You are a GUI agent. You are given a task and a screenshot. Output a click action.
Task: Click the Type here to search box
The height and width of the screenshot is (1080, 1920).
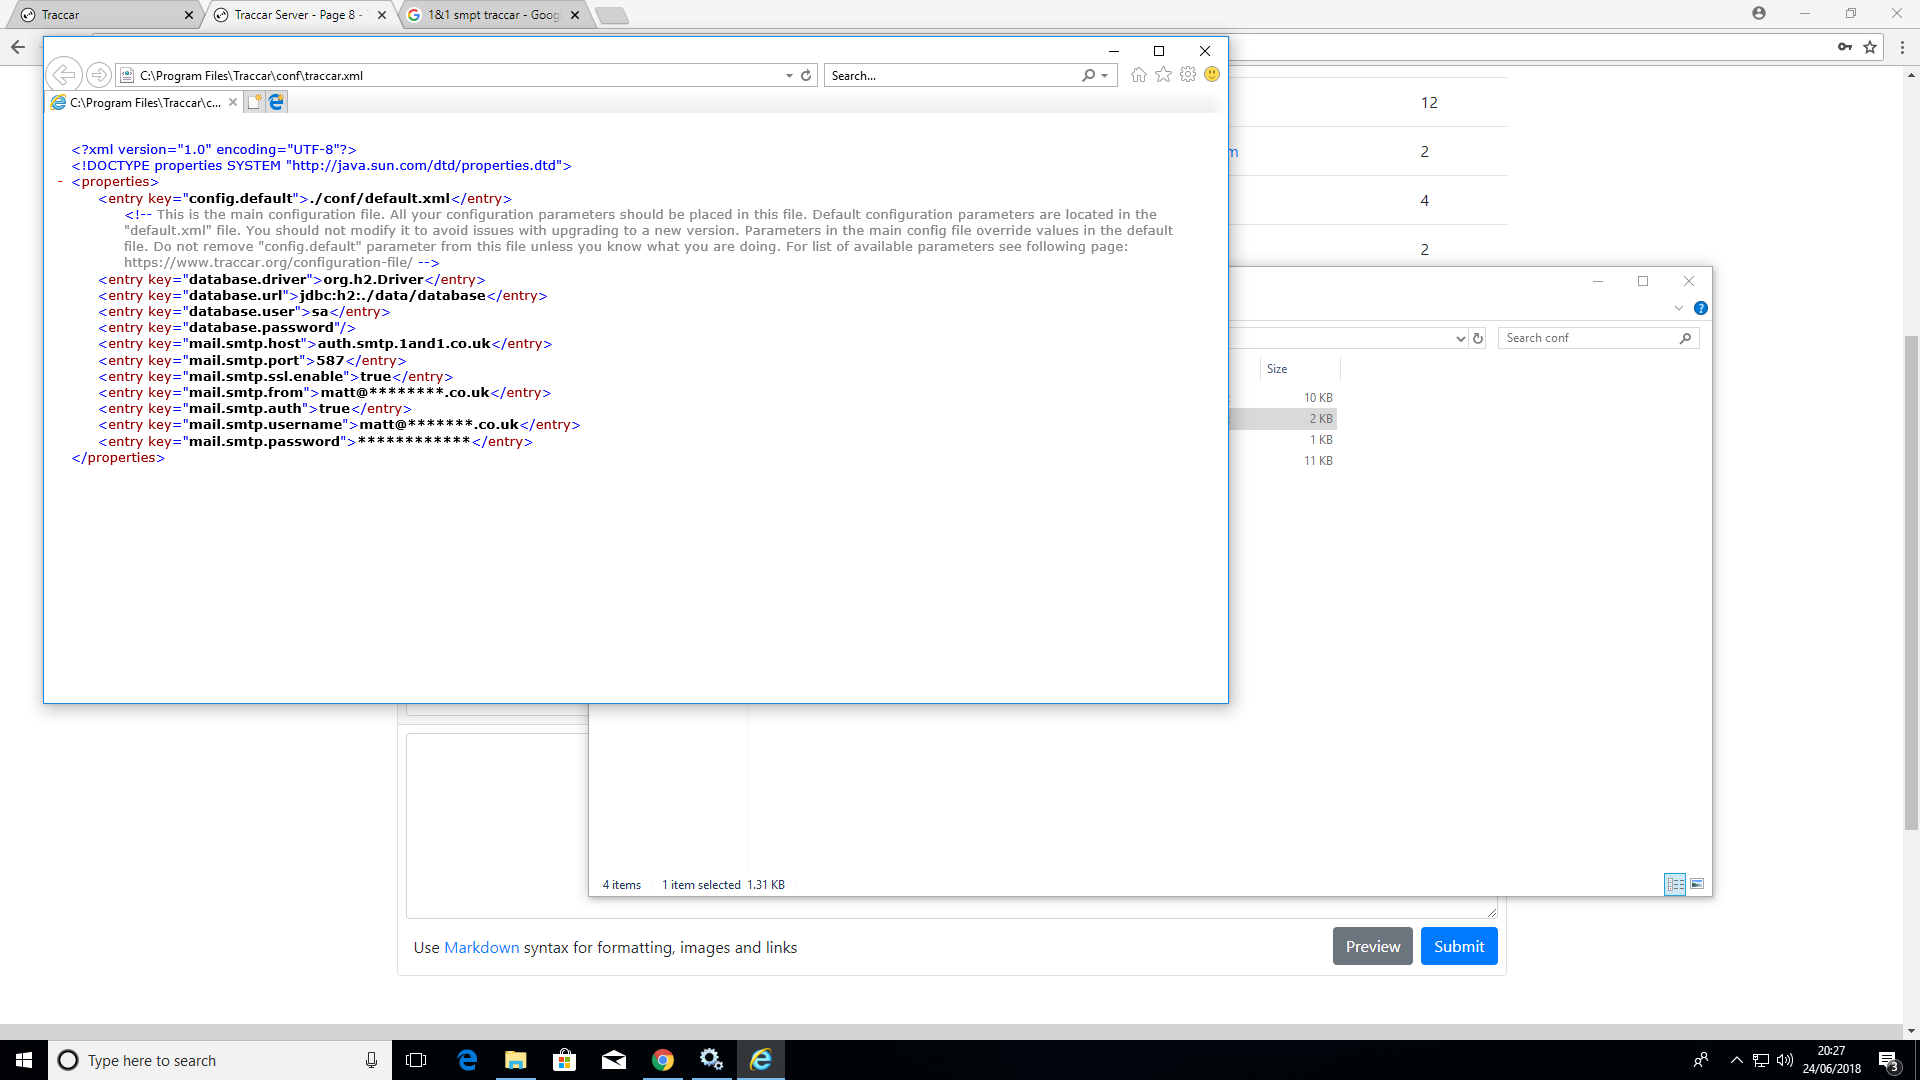pyautogui.click(x=220, y=1060)
